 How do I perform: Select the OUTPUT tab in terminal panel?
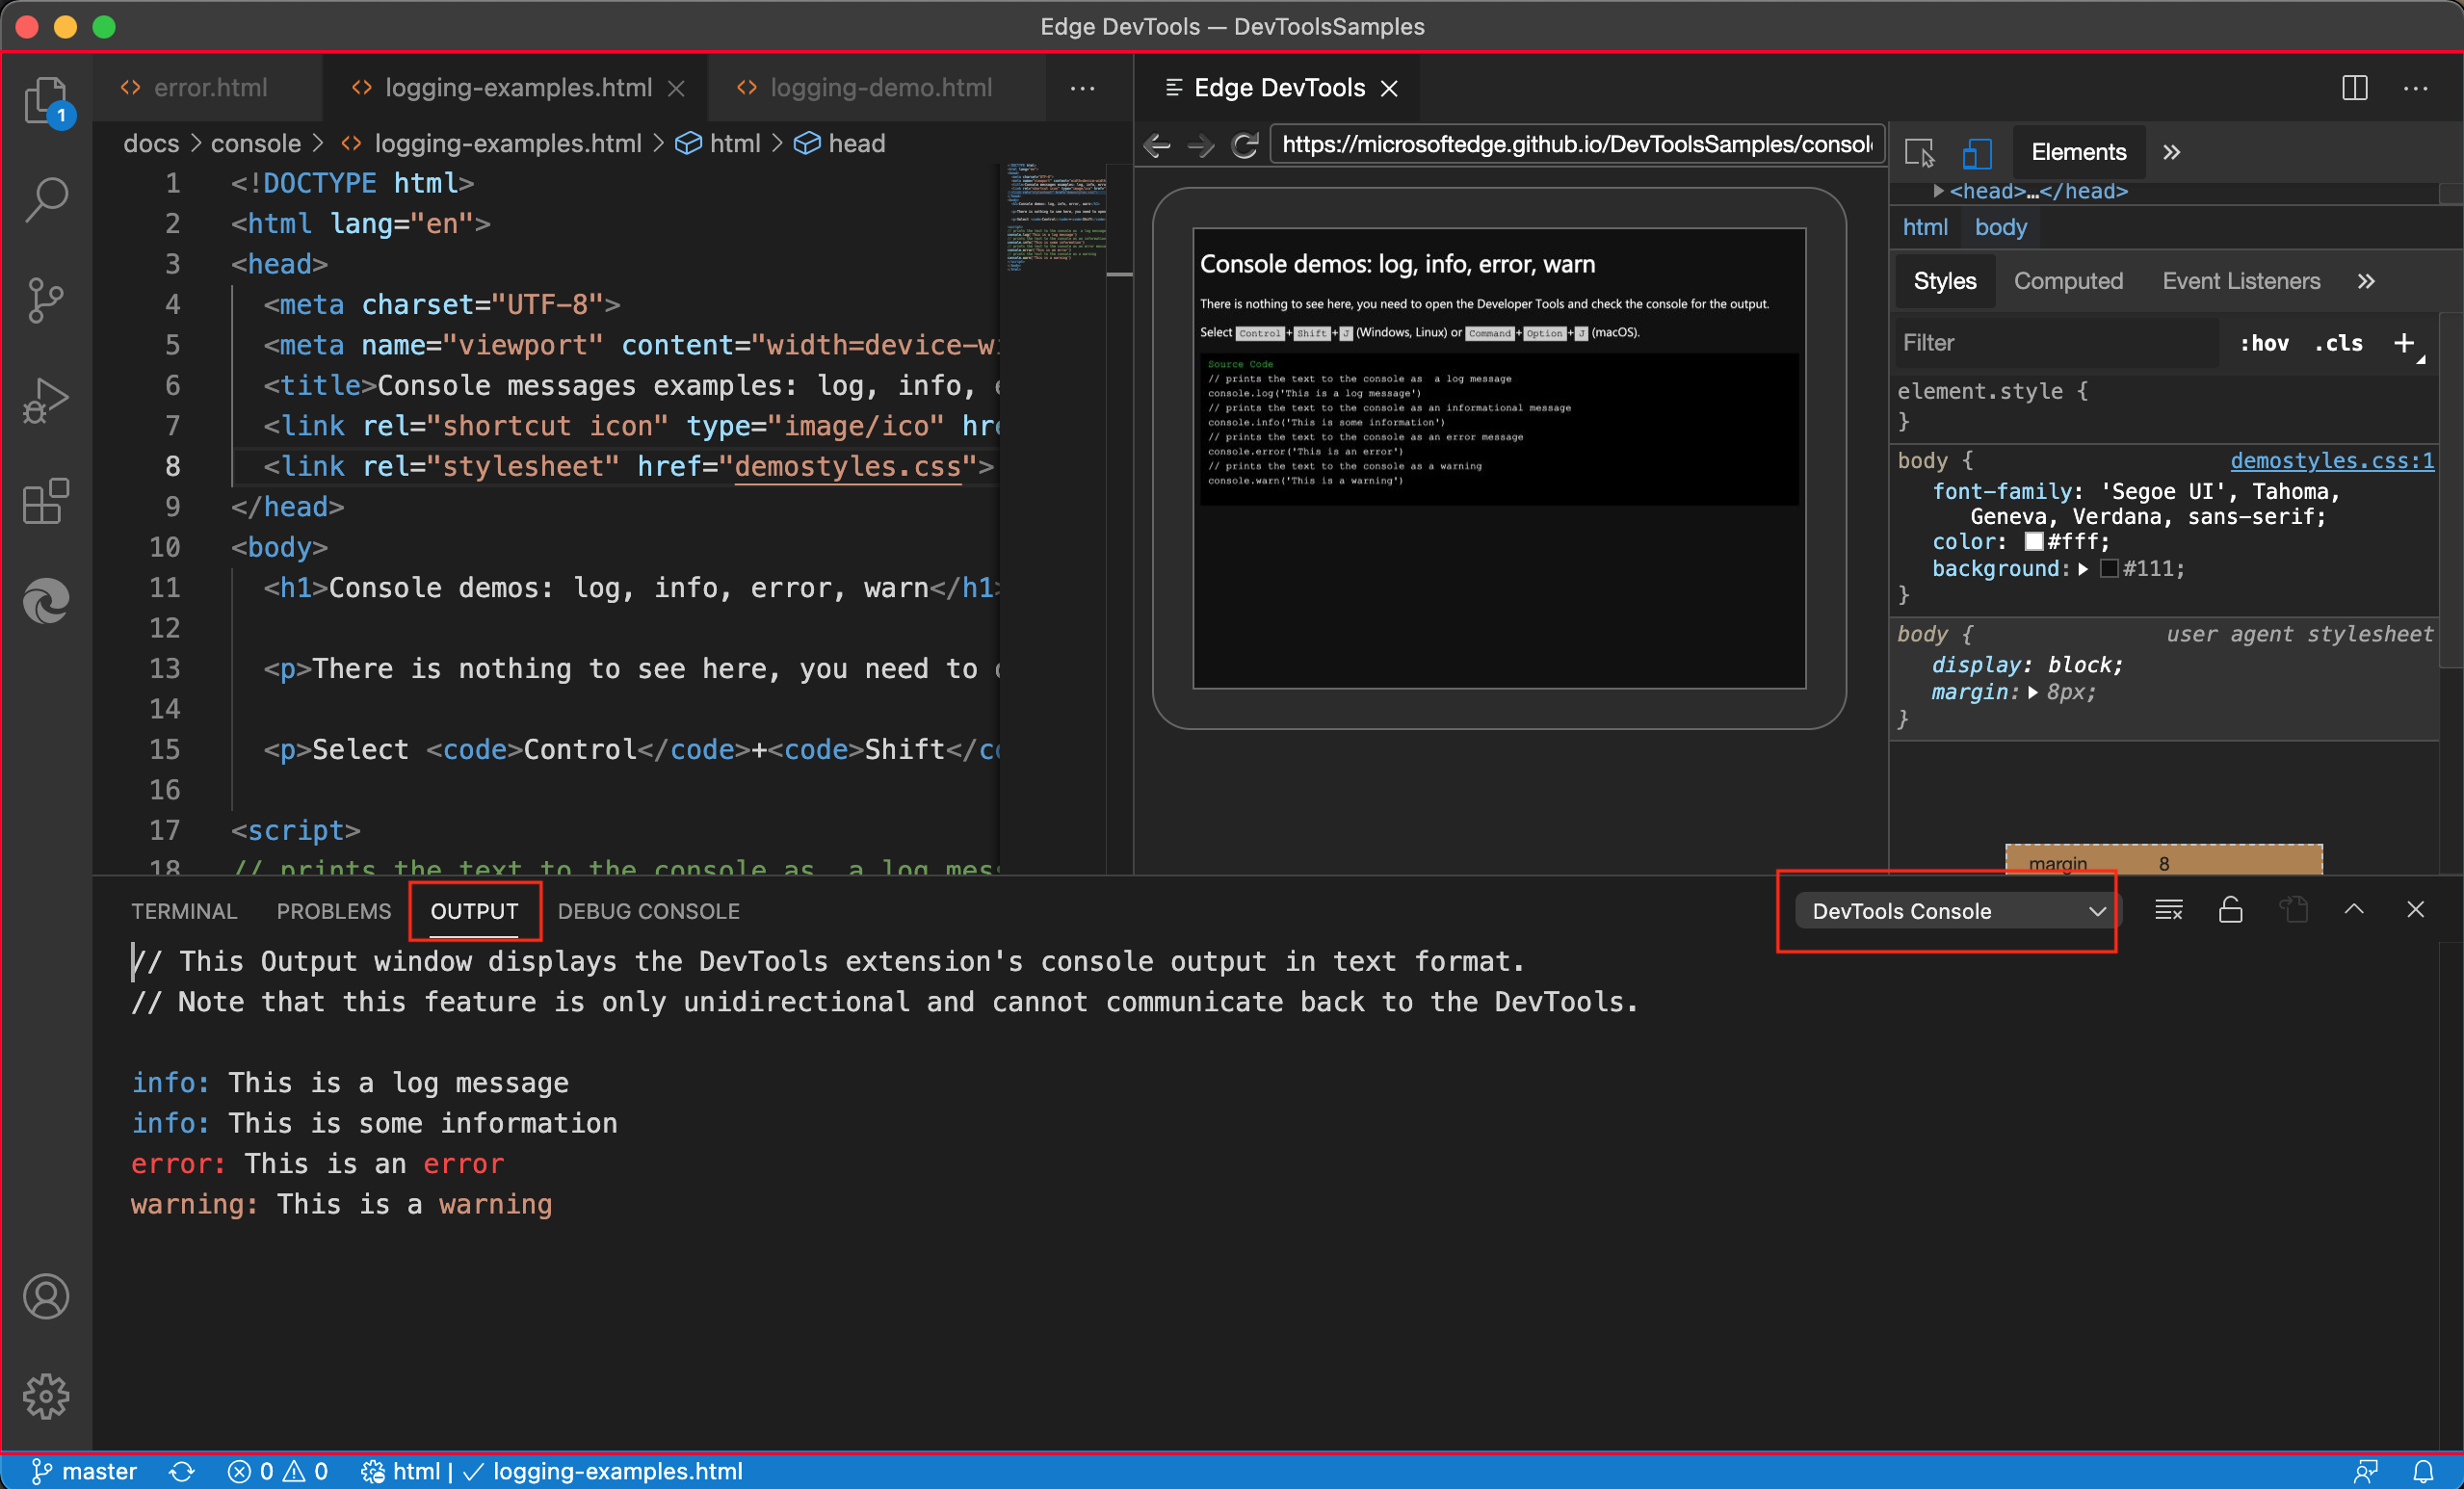pyautogui.click(x=474, y=910)
